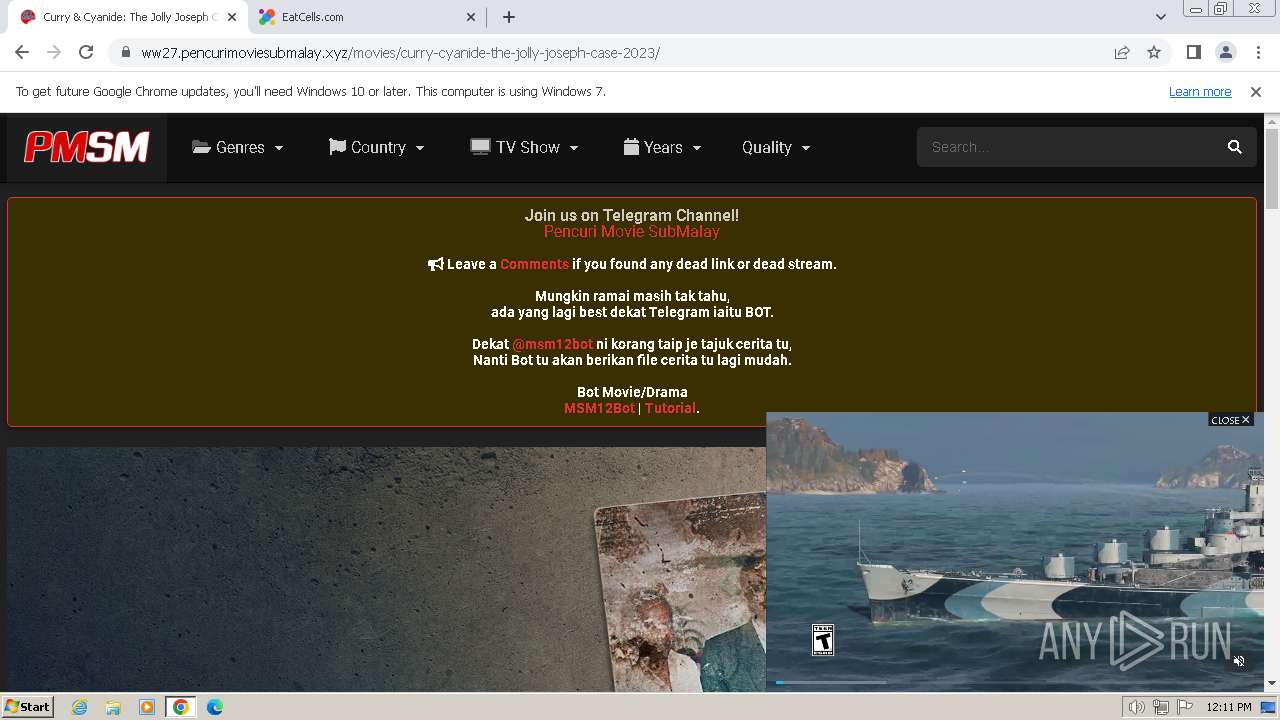Screen dimensions: 1280x720
Task: Seek on the video ad progress bar
Action: pyautogui.click(x=1014, y=682)
